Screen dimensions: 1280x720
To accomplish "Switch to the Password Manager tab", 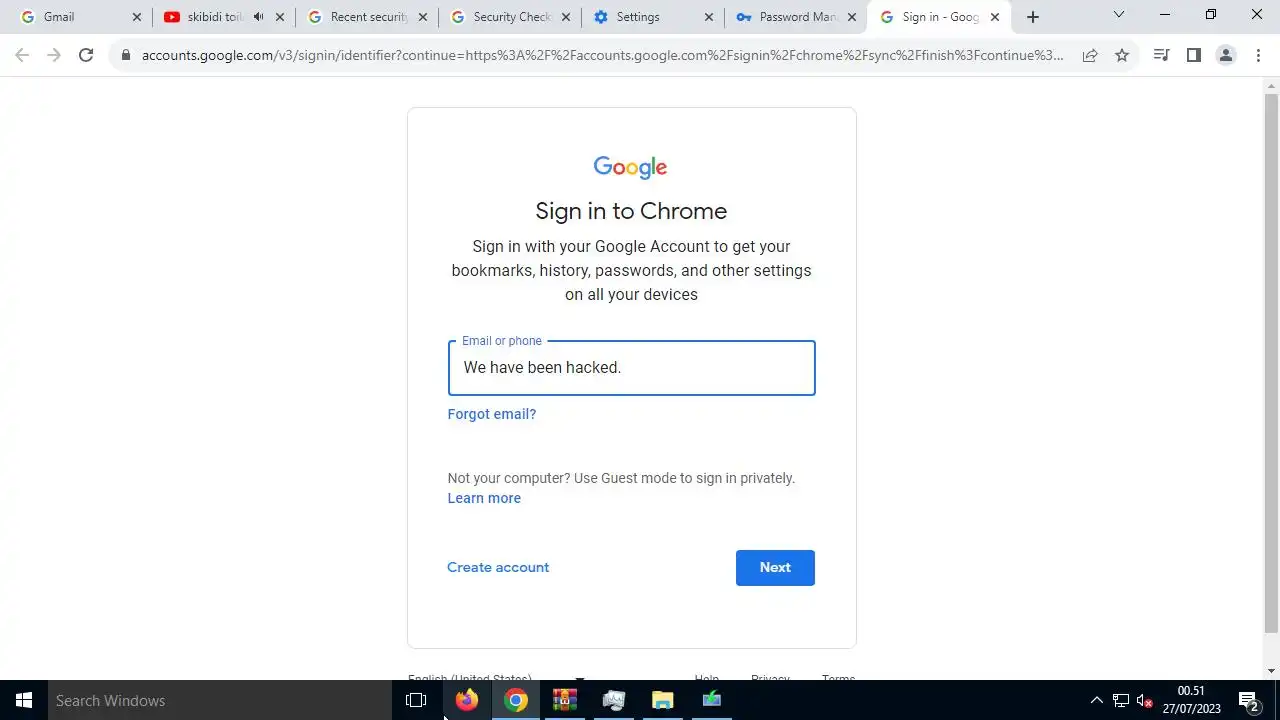I will (x=796, y=17).
